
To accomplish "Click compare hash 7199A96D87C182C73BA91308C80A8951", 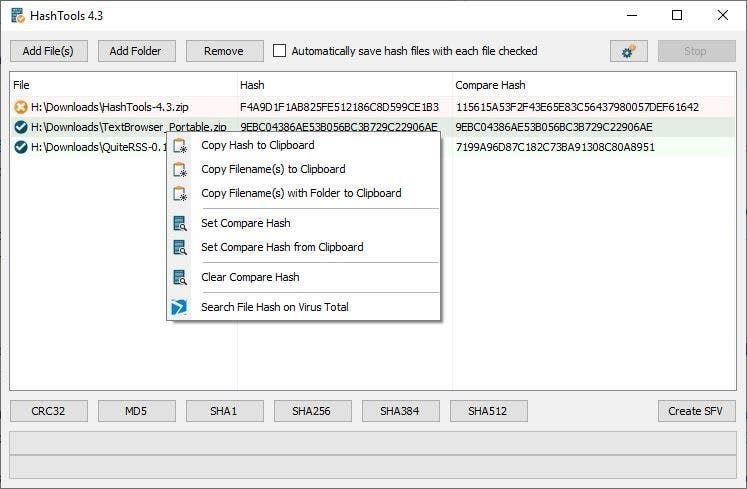I will (555, 147).
